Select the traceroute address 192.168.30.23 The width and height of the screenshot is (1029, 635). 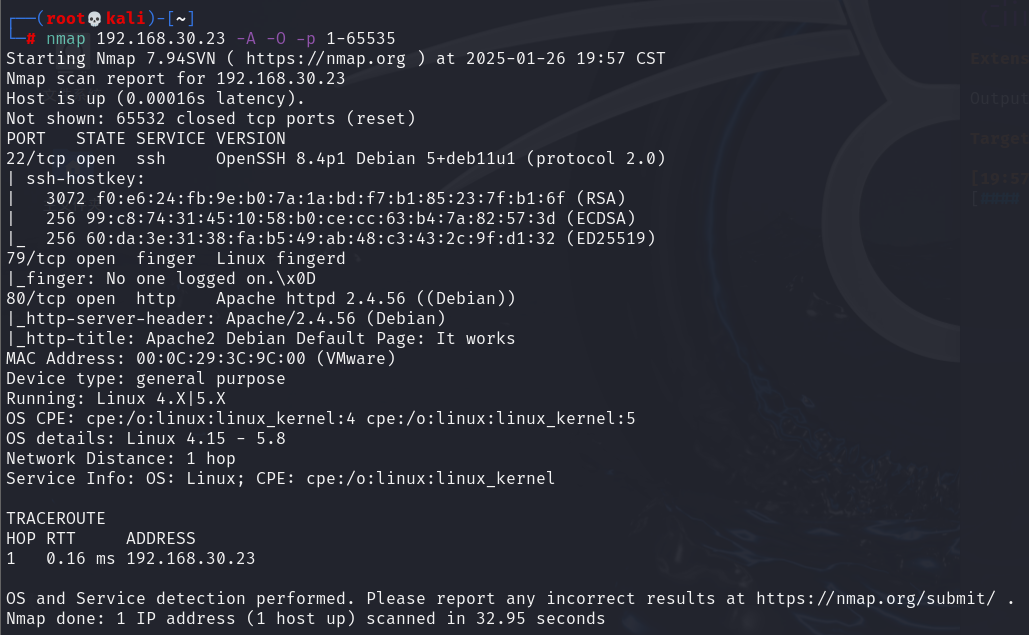190,558
